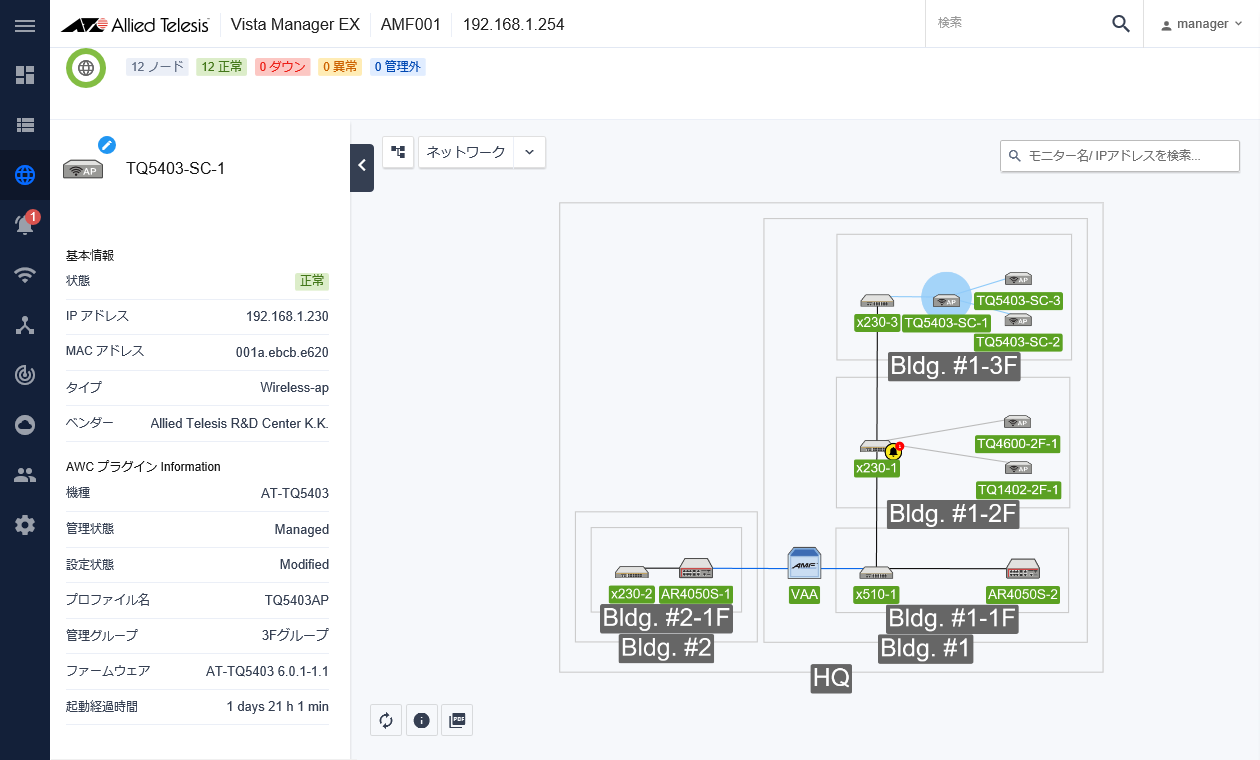Select the highlighted TQ5403-SC-1 AP node
The width and height of the screenshot is (1260, 760).
coord(945,300)
